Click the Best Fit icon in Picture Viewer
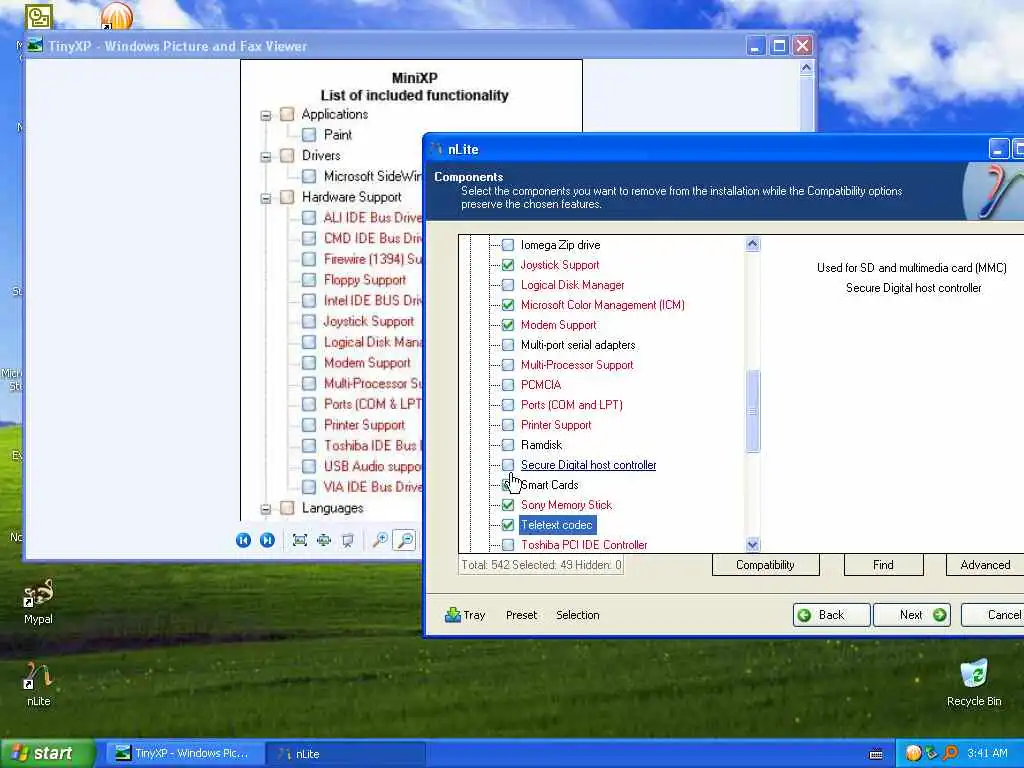This screenshot has width=1024, height=768. click(300, 540)
